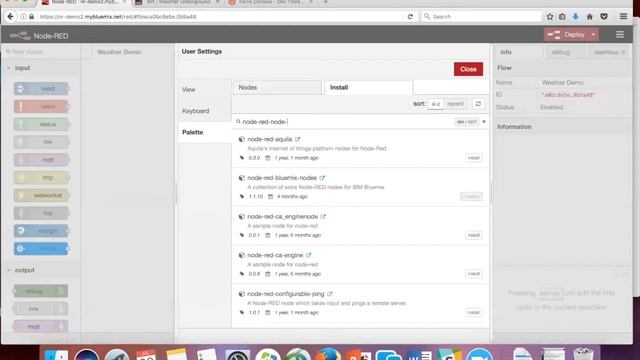The image size is (640, 360).
Task: Select the link output node
Action: pyautogui.click(x=40, y=309)
